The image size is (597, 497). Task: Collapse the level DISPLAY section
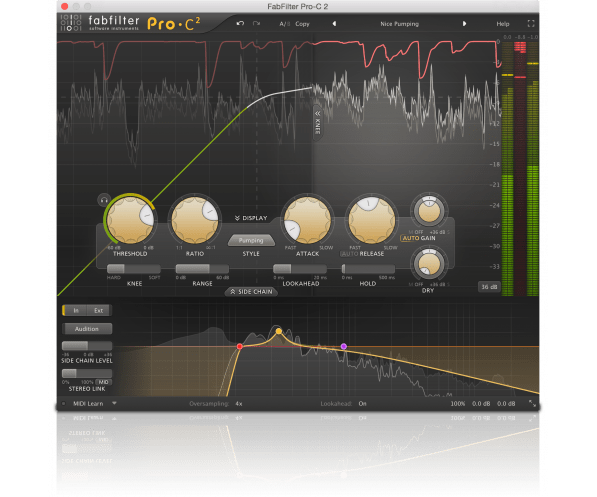[251, 218]
